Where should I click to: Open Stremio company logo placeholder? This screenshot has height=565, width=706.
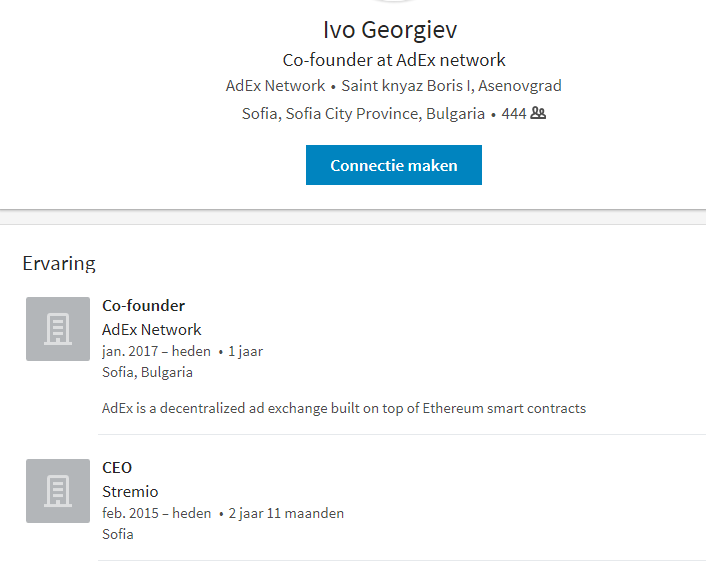click(x=58, y=491)
